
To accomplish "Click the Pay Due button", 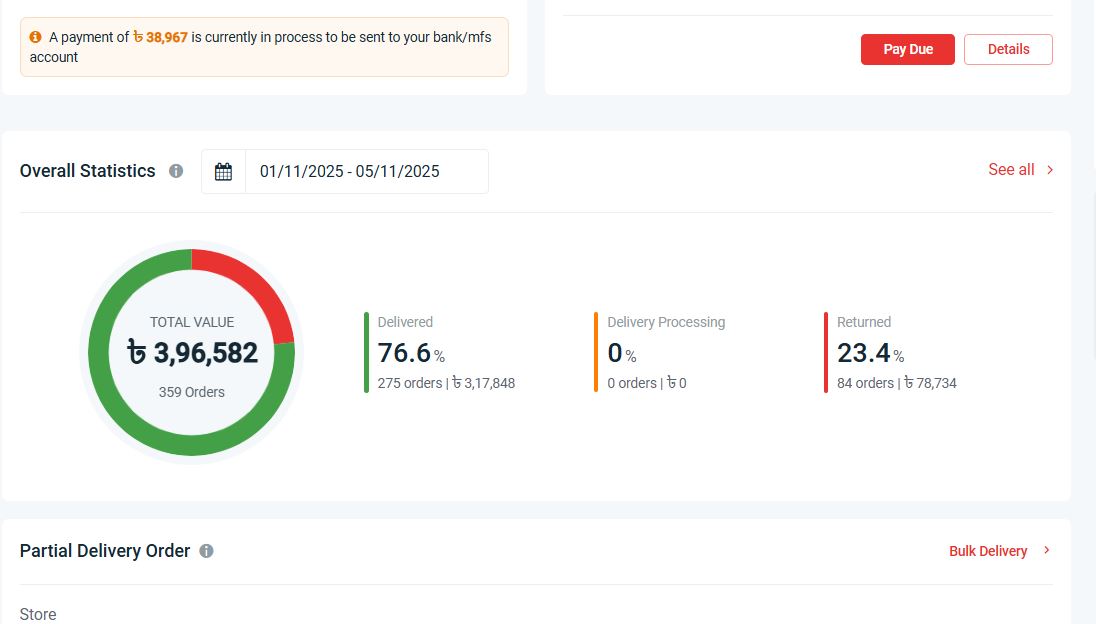I will (x=907, y=50).
